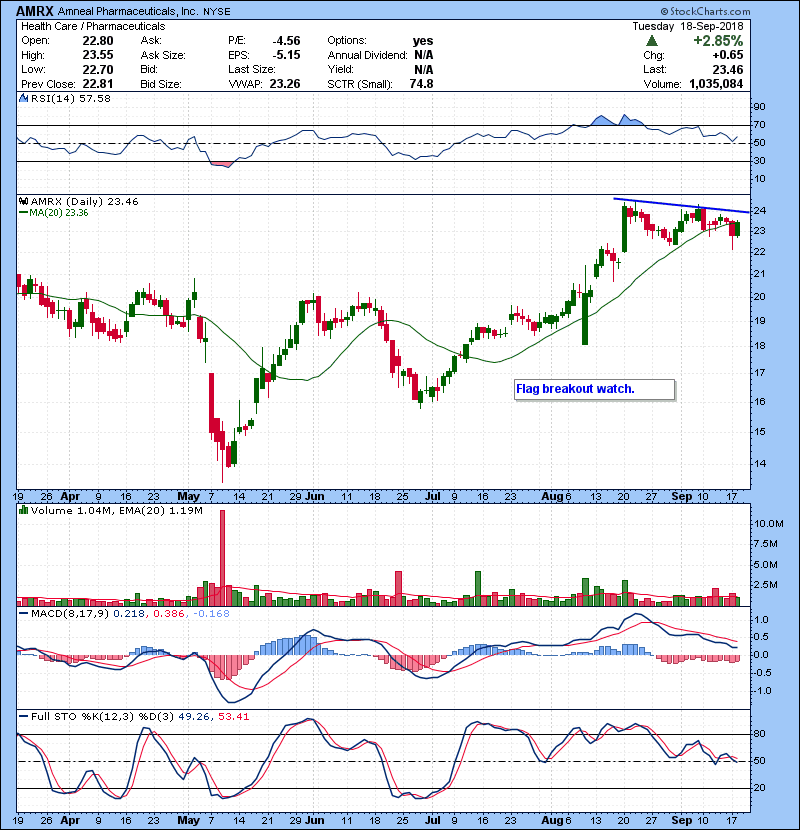Viewport: 800px width, 830px height.
Task: Click the MACD signal value 0.386
Action: pyautogui.click(x=169, y=614)
